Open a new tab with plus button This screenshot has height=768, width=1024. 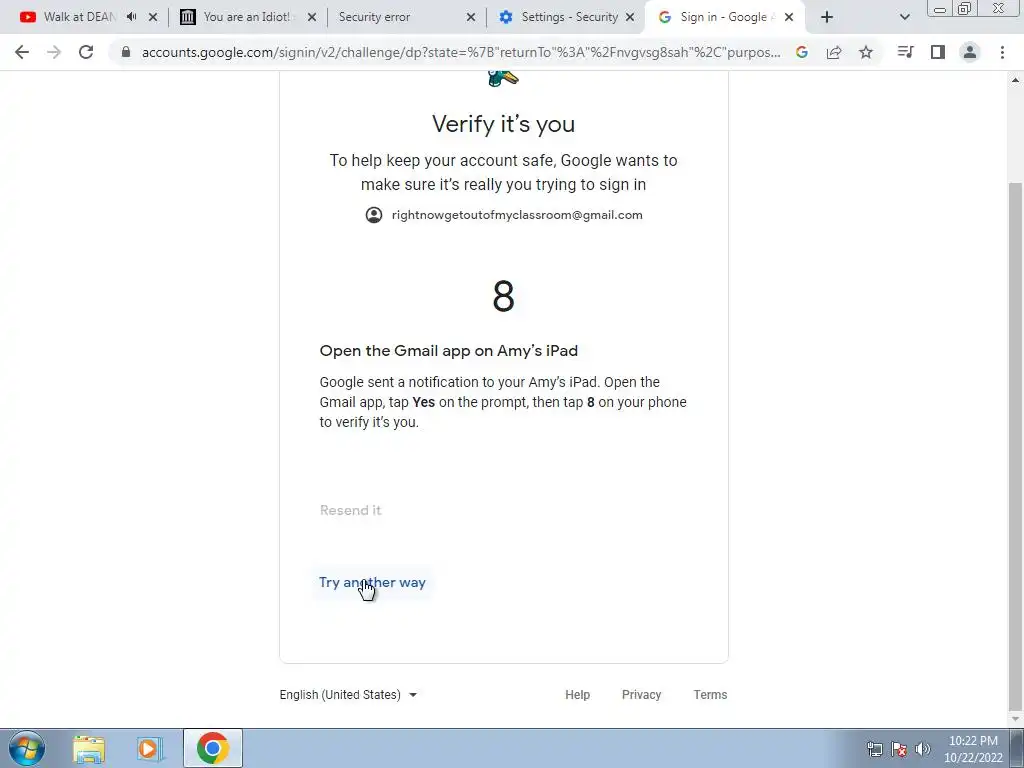827,18
